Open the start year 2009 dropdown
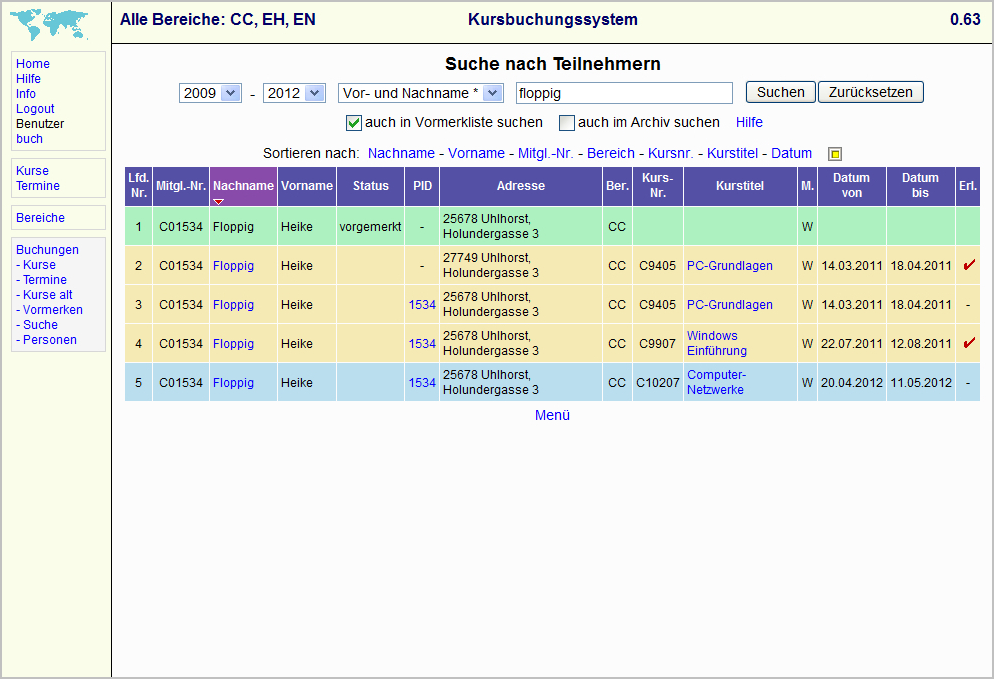 (210, 93)
